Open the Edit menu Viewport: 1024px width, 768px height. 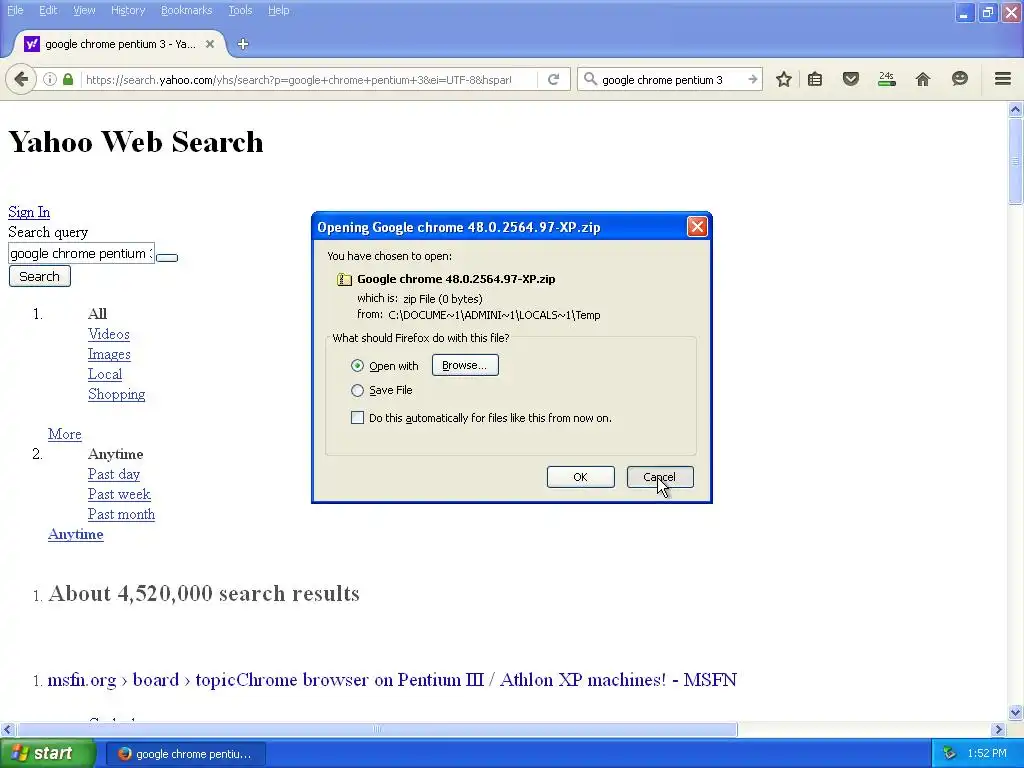tap(48, 10)
